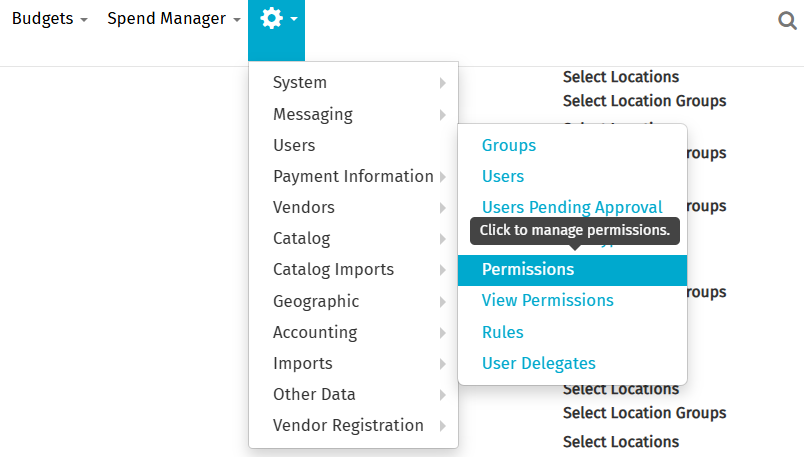Click the settings gear icon
Image resolution: width=804 pixels, height=457 pixels.
pos(272,19)
